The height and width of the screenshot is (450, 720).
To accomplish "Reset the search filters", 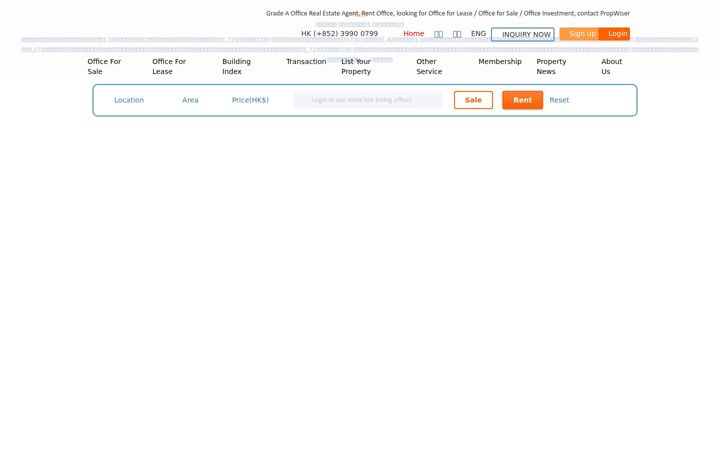I will (x=559, y=100).
